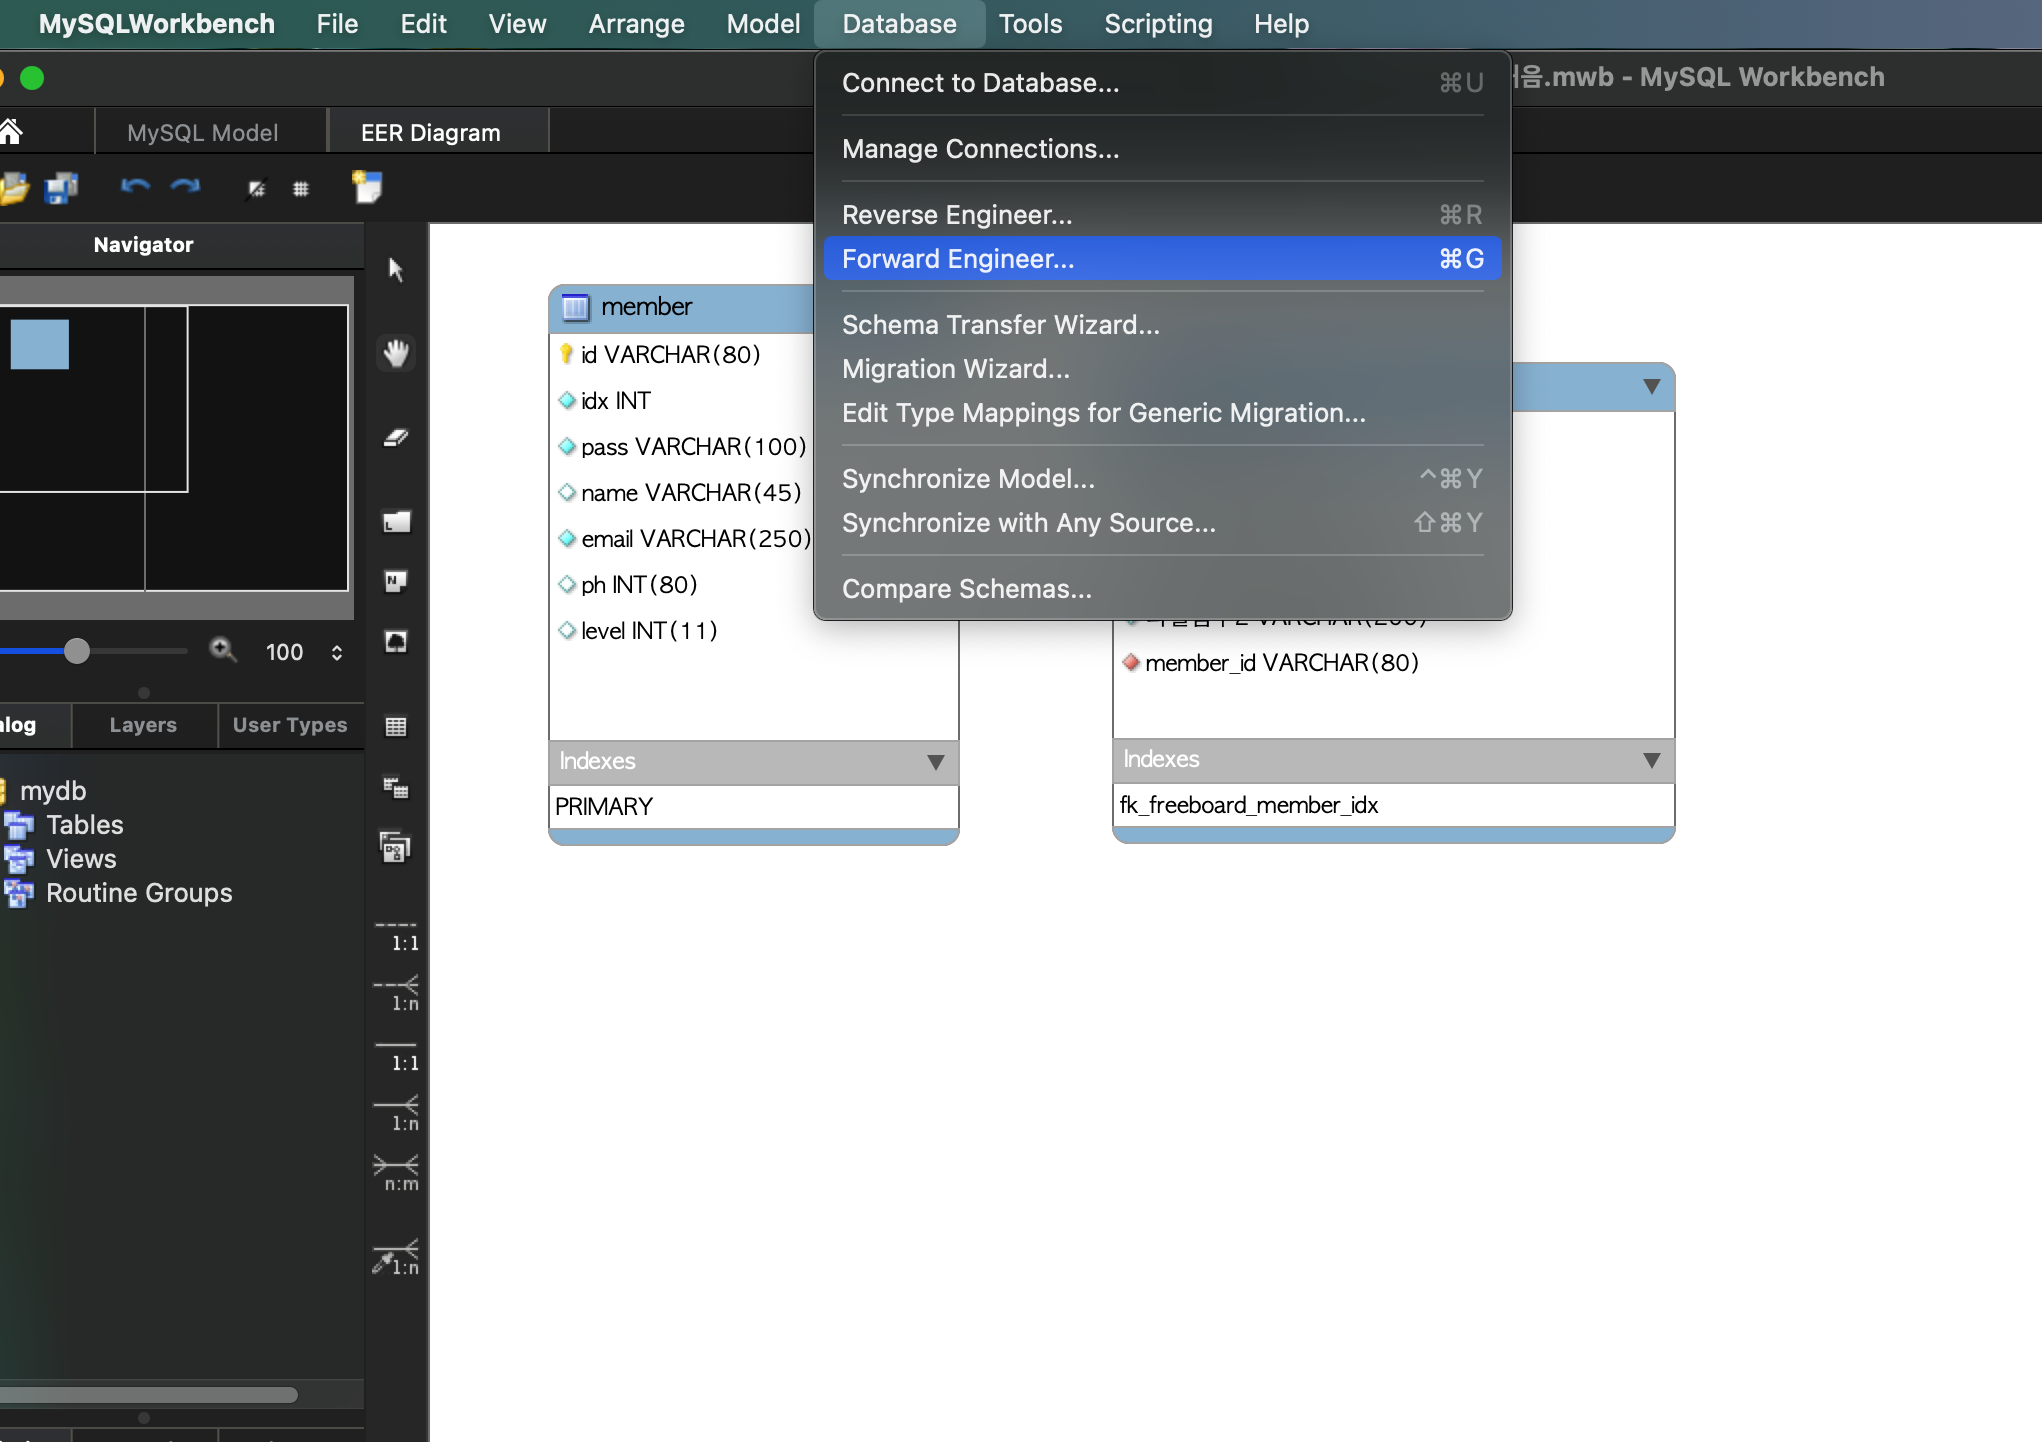Collapse the freeboard table Indexes section
Image resolution: width=2042 pixels, height=1442 pixels.
coord(1651,760)
